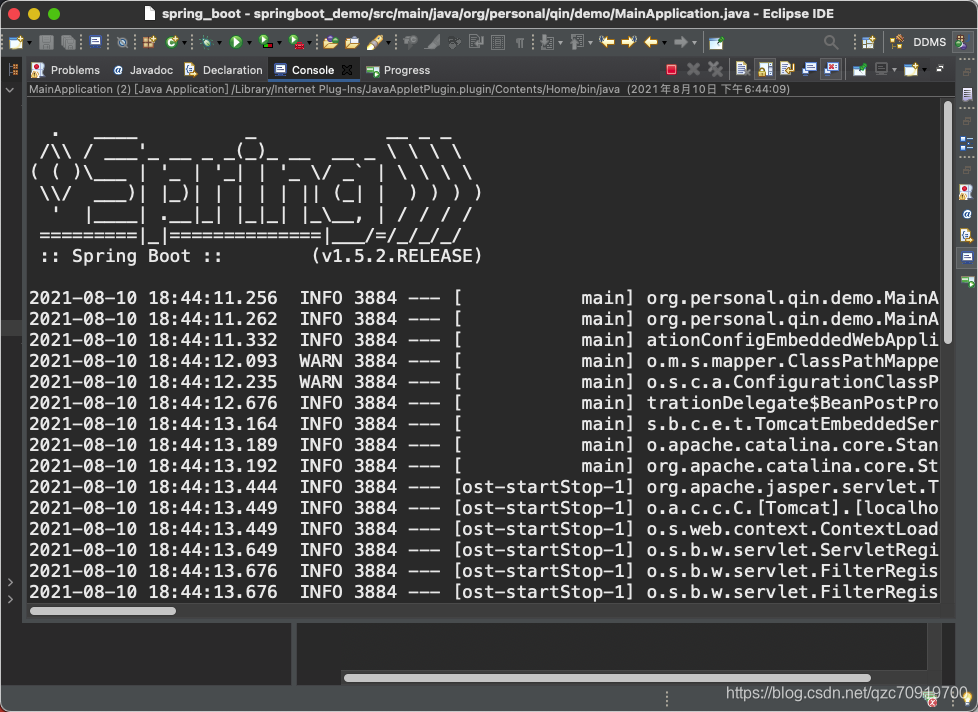Switch to the DDMS perspective

[x=929, y=42]
